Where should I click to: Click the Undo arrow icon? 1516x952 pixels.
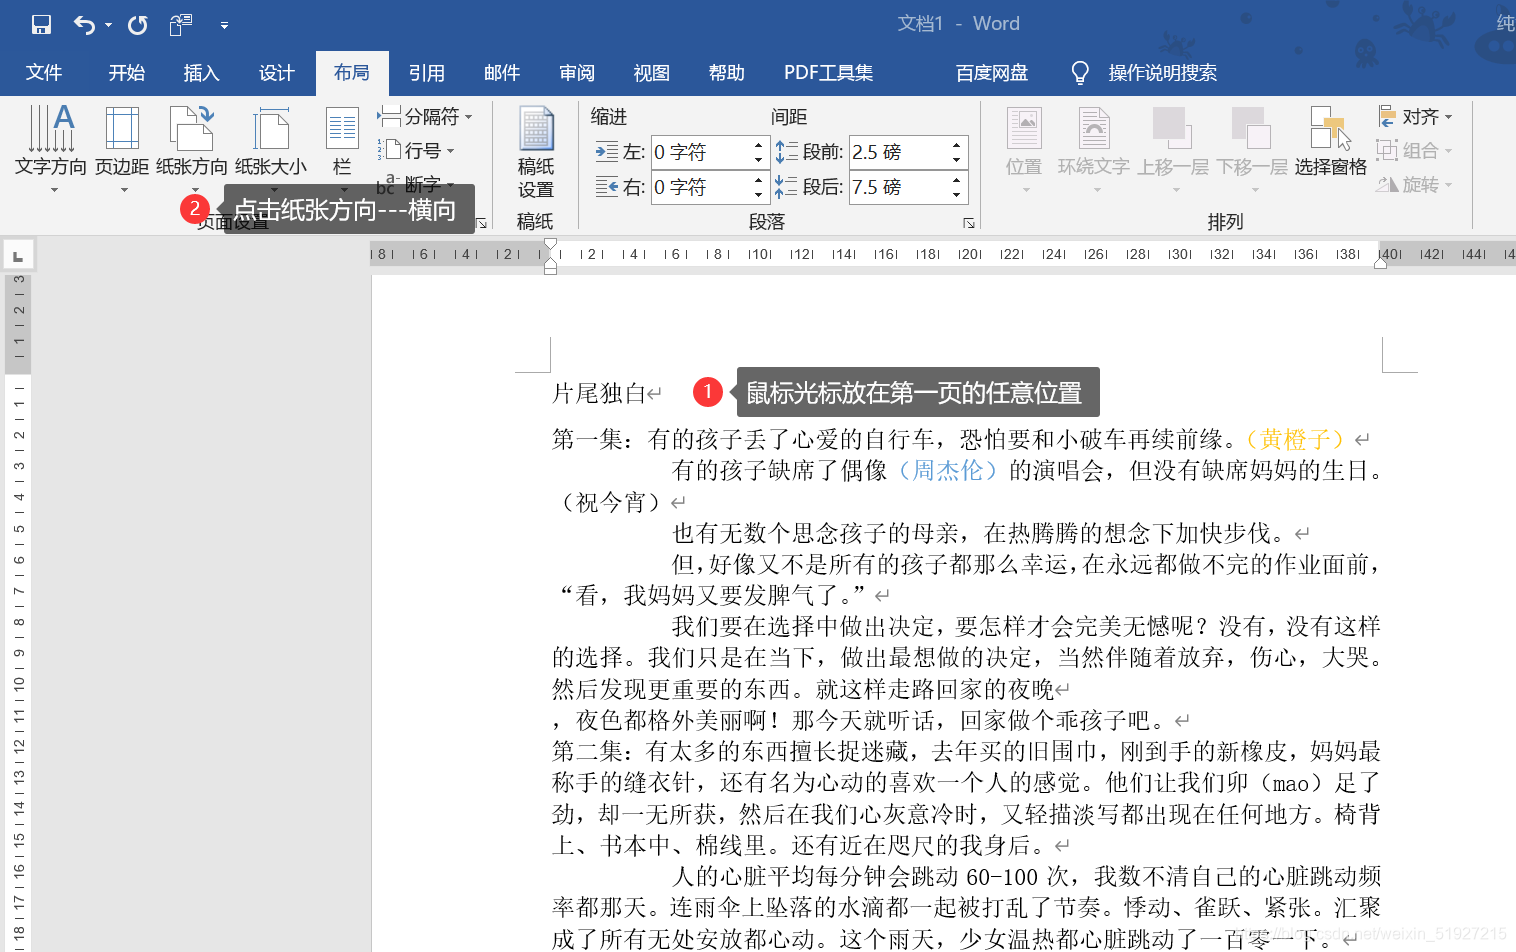click(84, 25)
